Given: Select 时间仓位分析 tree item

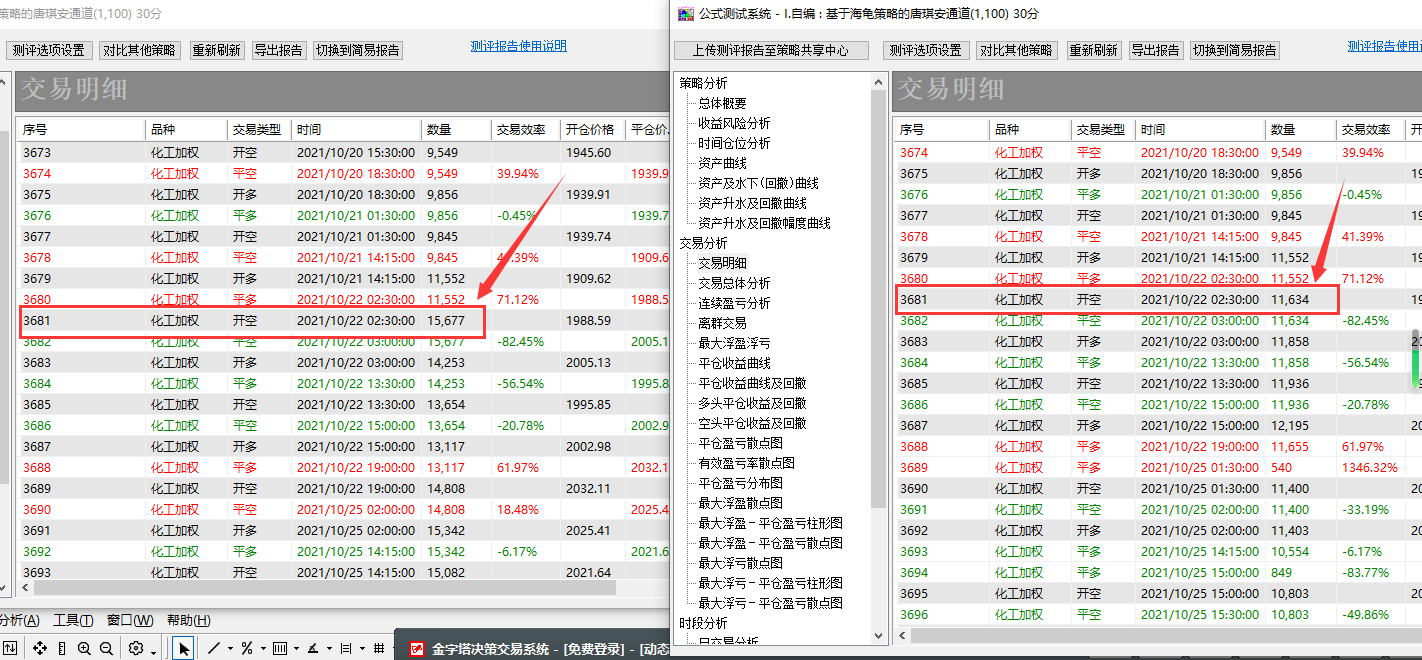Looking at the screenshot, I should pyautogui.click(x=734, y=143).
